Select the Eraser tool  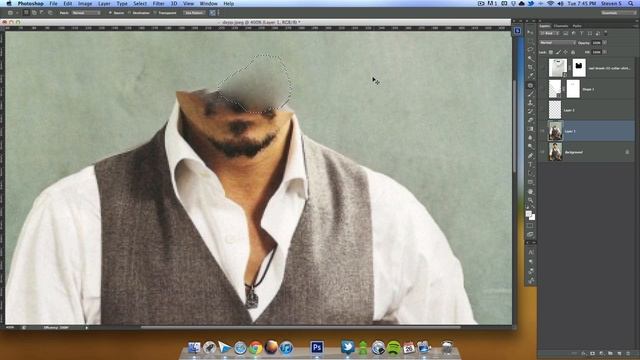click(530, 121)
